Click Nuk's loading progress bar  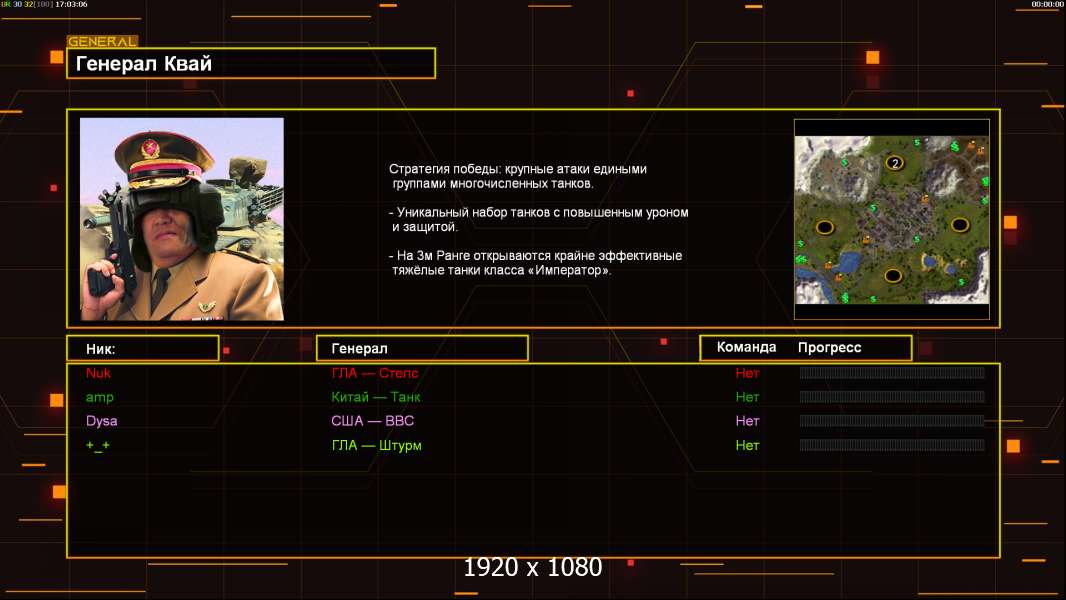(x=892, y=372)
